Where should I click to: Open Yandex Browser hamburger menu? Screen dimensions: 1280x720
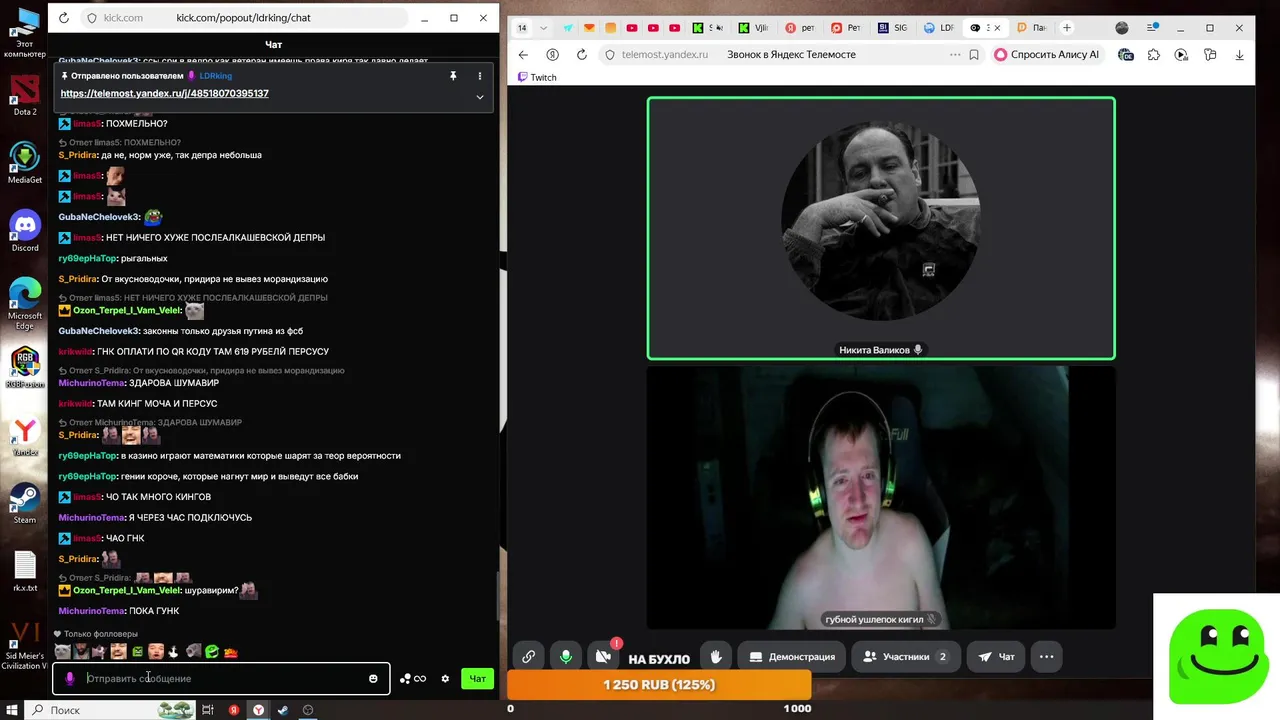[1153, 28]
